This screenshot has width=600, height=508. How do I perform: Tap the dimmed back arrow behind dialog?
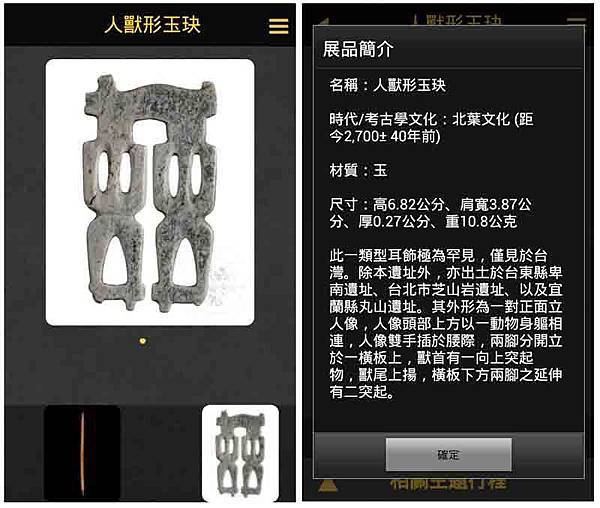coord(324,20)
